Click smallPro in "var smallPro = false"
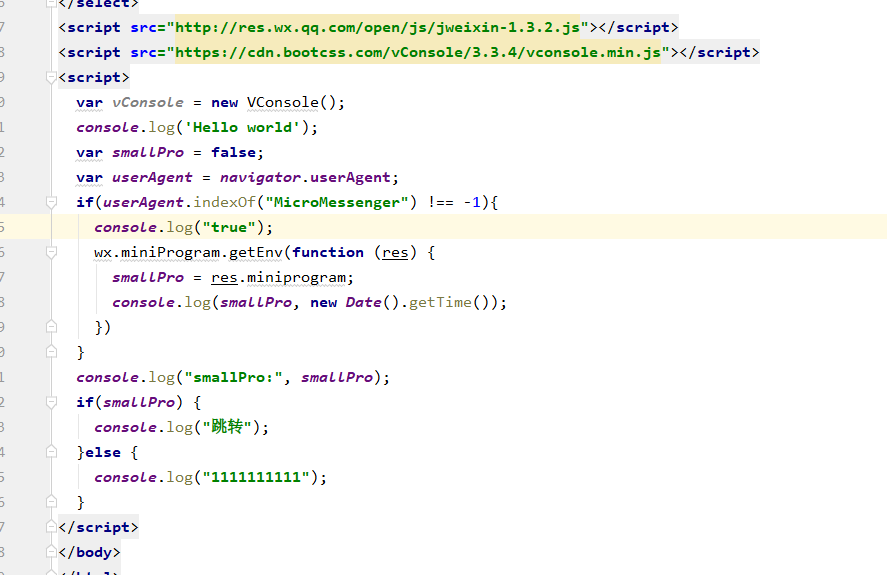This screenshot has height=575, width=887. [148, 152]
